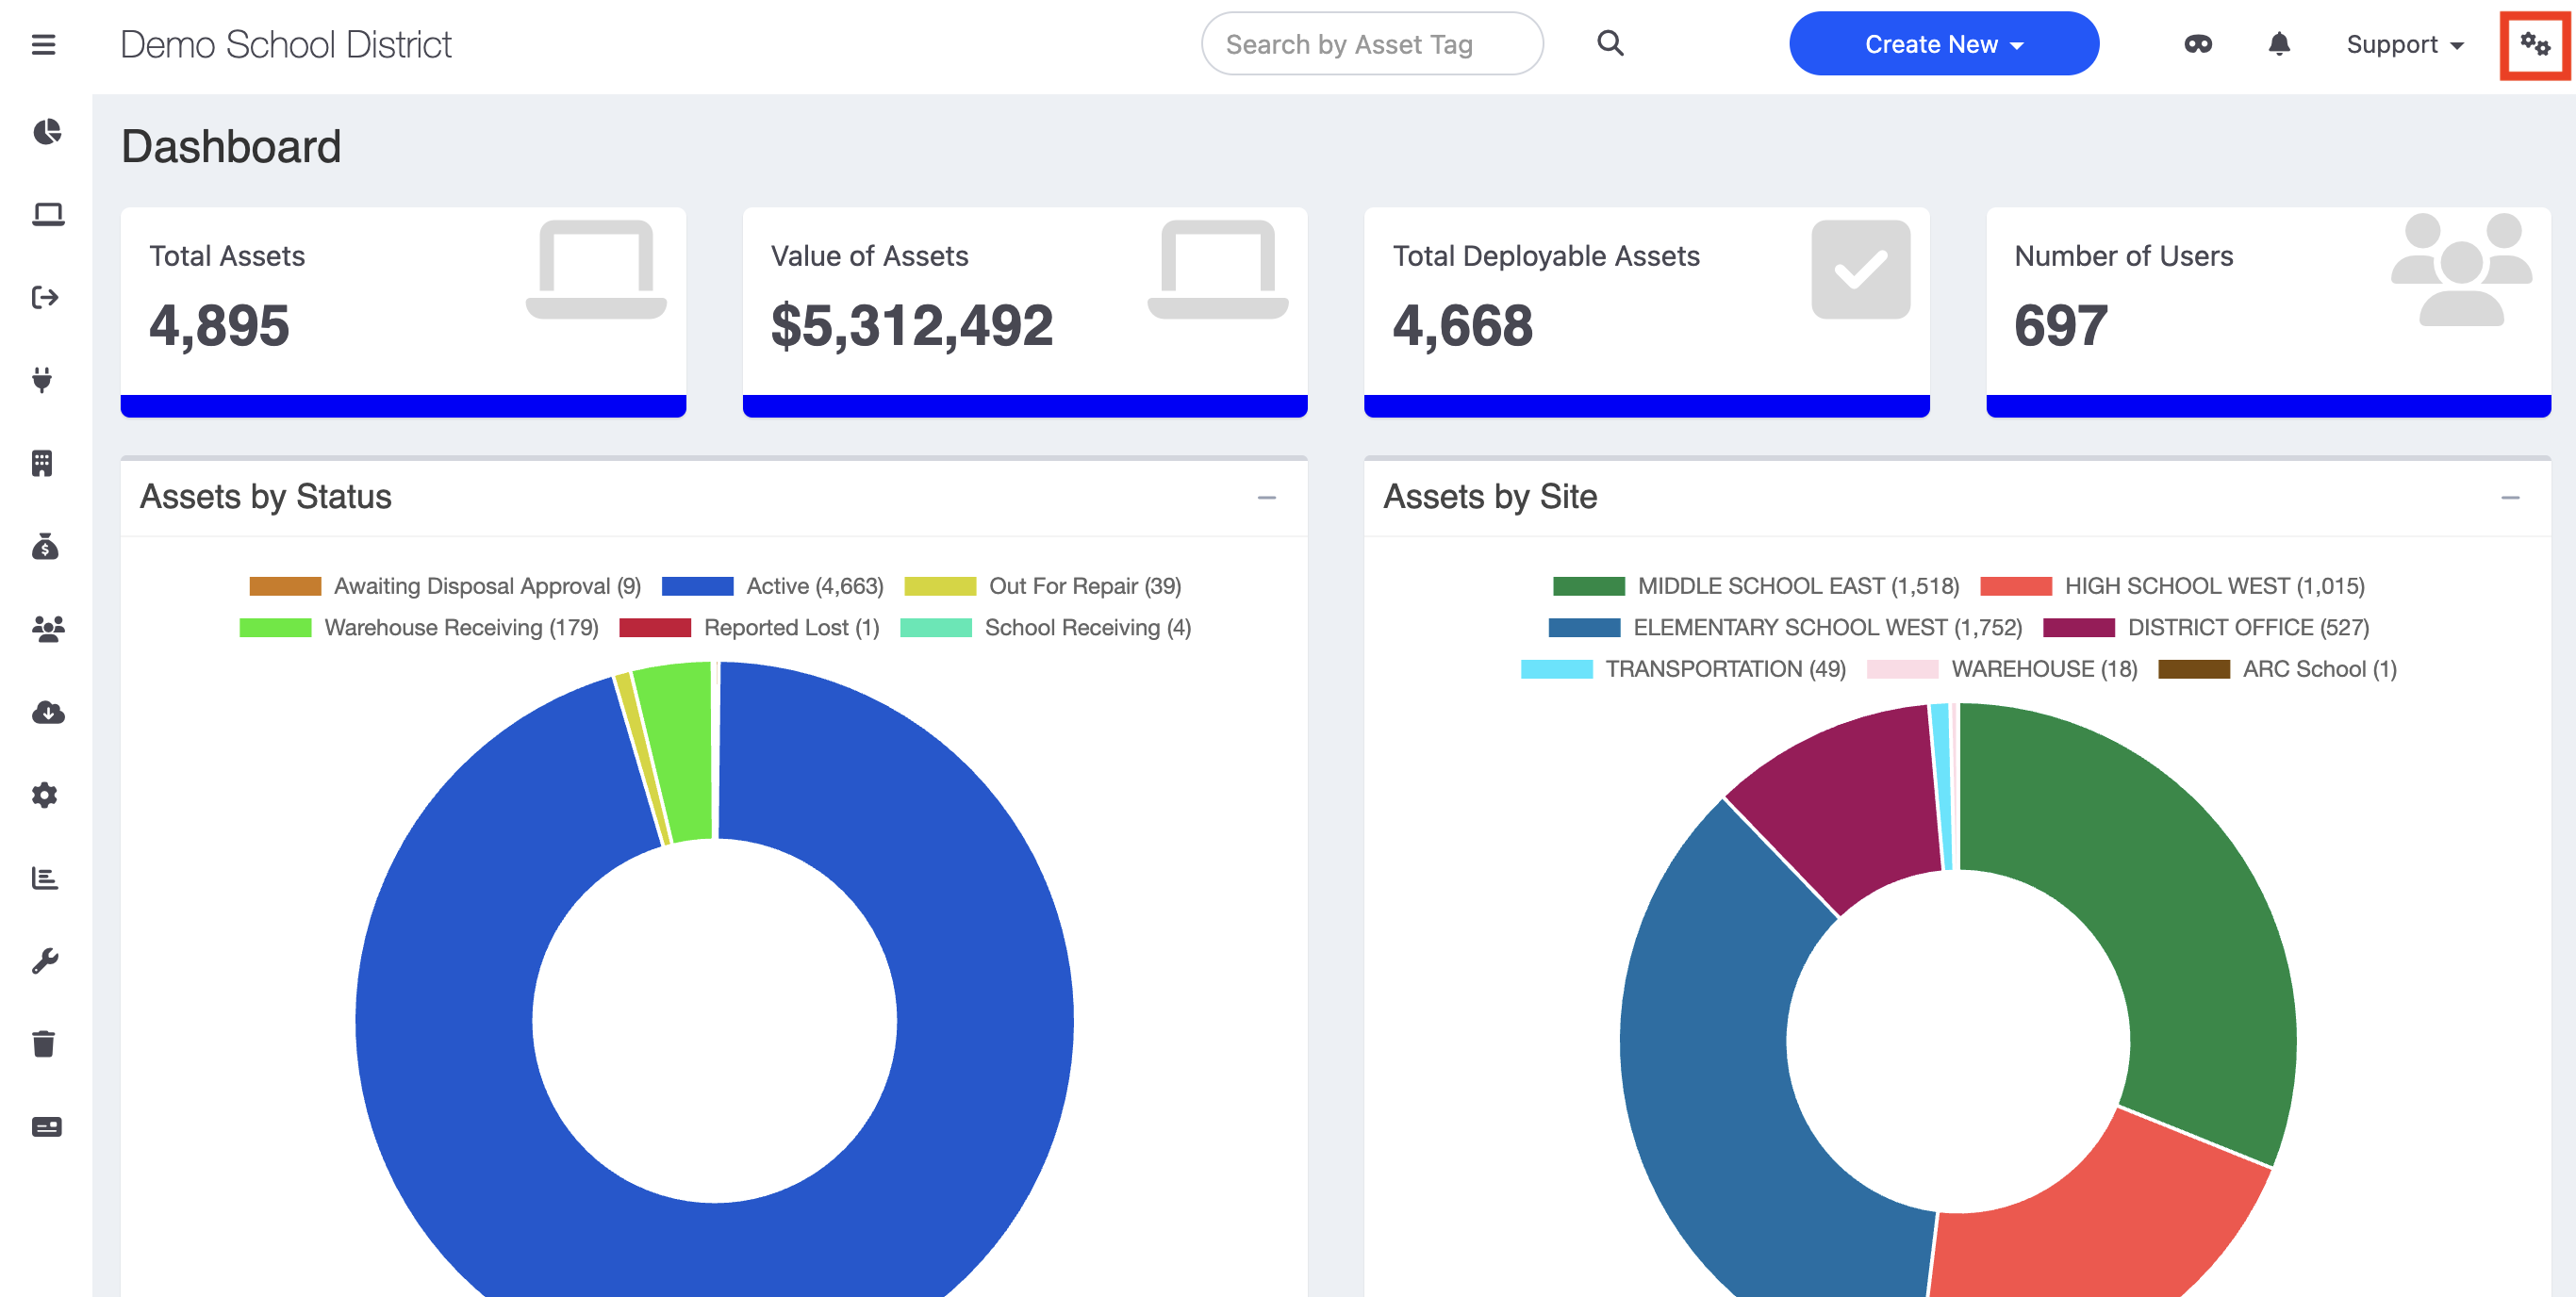Toggle Warehouse Receiving legend entry
This screenshot has width=2576, height=1297.
419,628
